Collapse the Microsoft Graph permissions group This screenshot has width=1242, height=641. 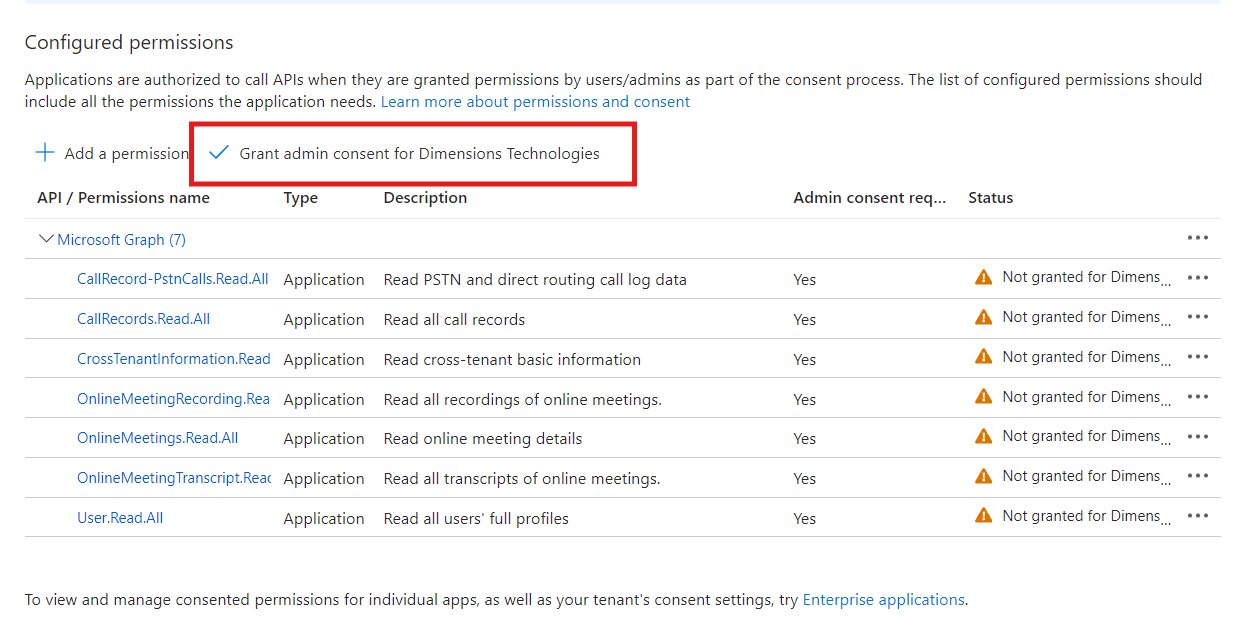coord(45,240)
